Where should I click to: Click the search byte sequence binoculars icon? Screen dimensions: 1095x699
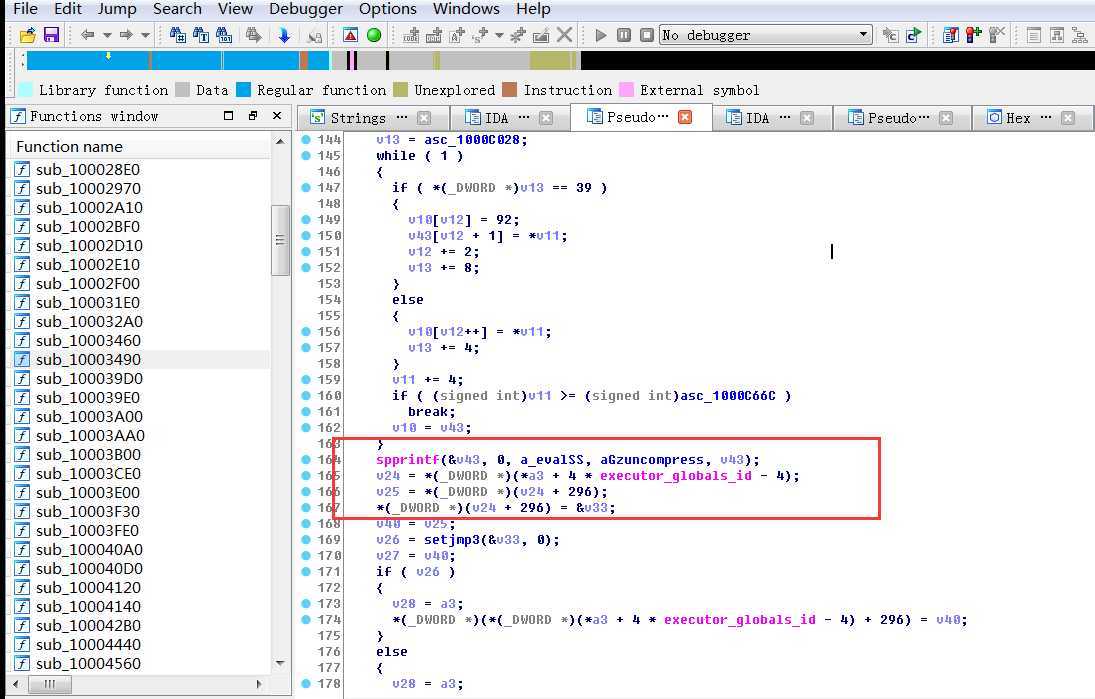click(x=224, y=35)
